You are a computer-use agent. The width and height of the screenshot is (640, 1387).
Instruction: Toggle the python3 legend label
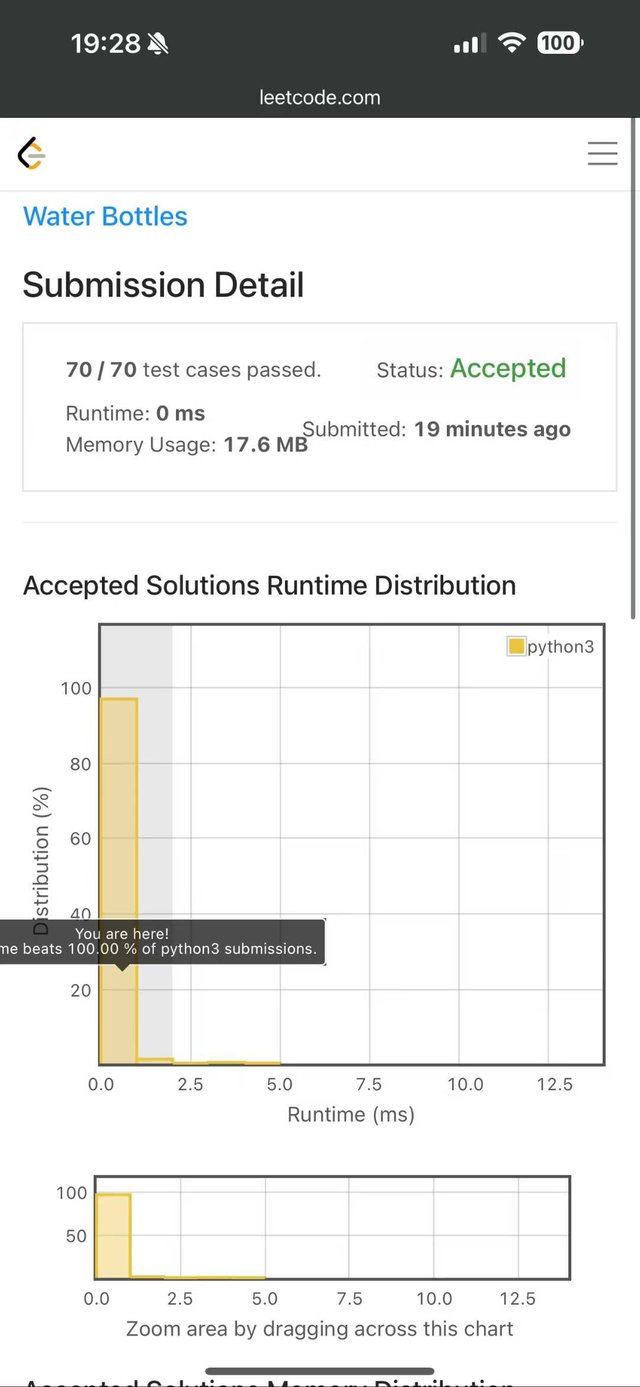coord(560,646)
